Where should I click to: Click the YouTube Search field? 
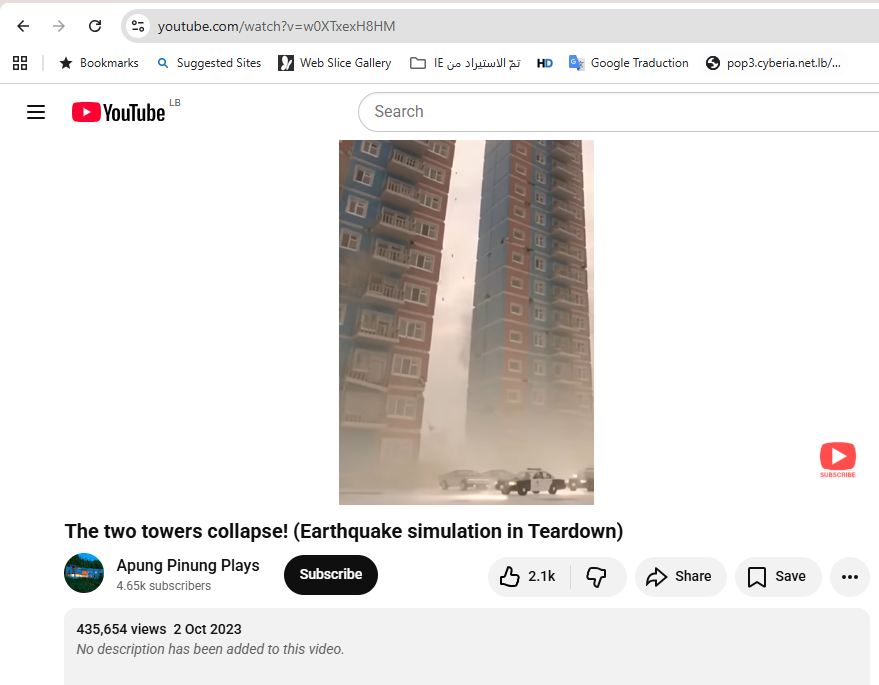point(617,112)
